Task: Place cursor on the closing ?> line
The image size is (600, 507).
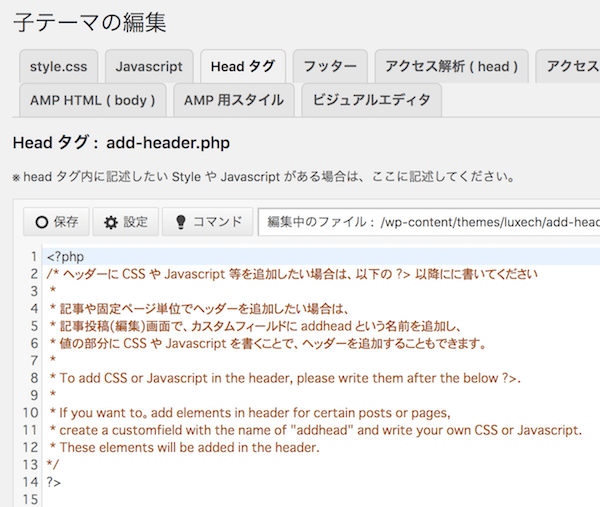Action: pos(321,482)
